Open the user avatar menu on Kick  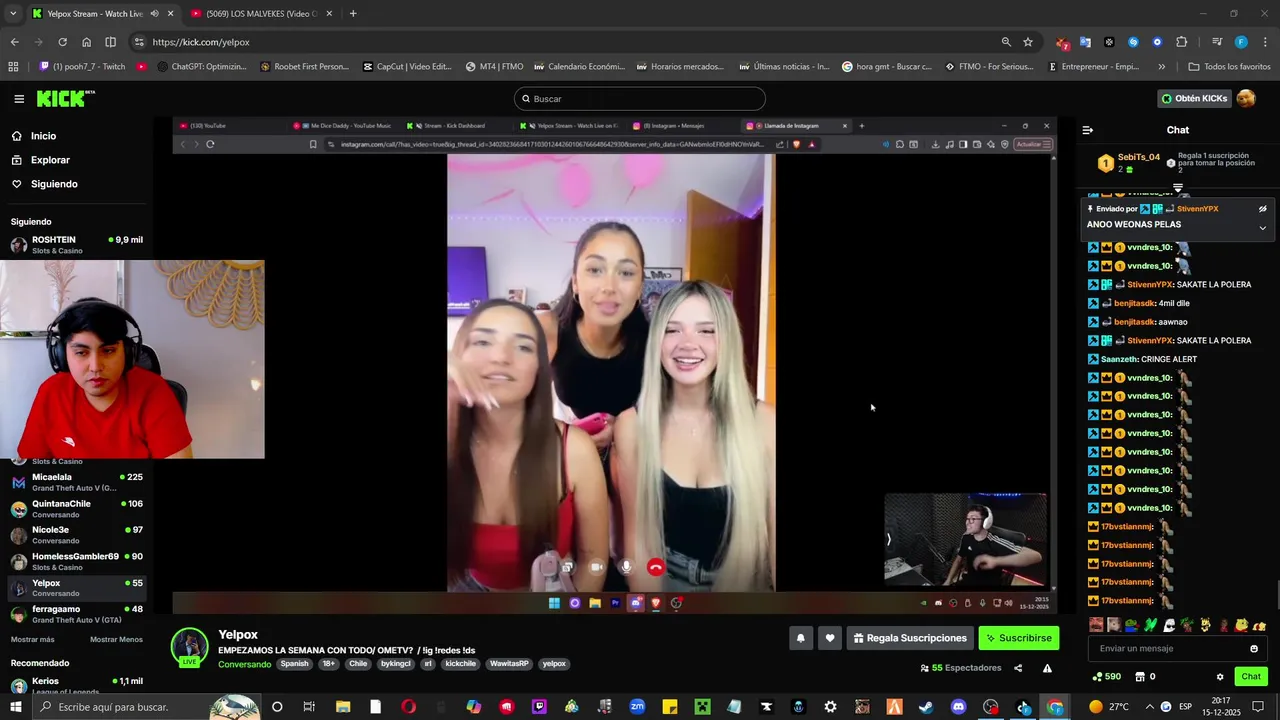[x=1246, y=98]
